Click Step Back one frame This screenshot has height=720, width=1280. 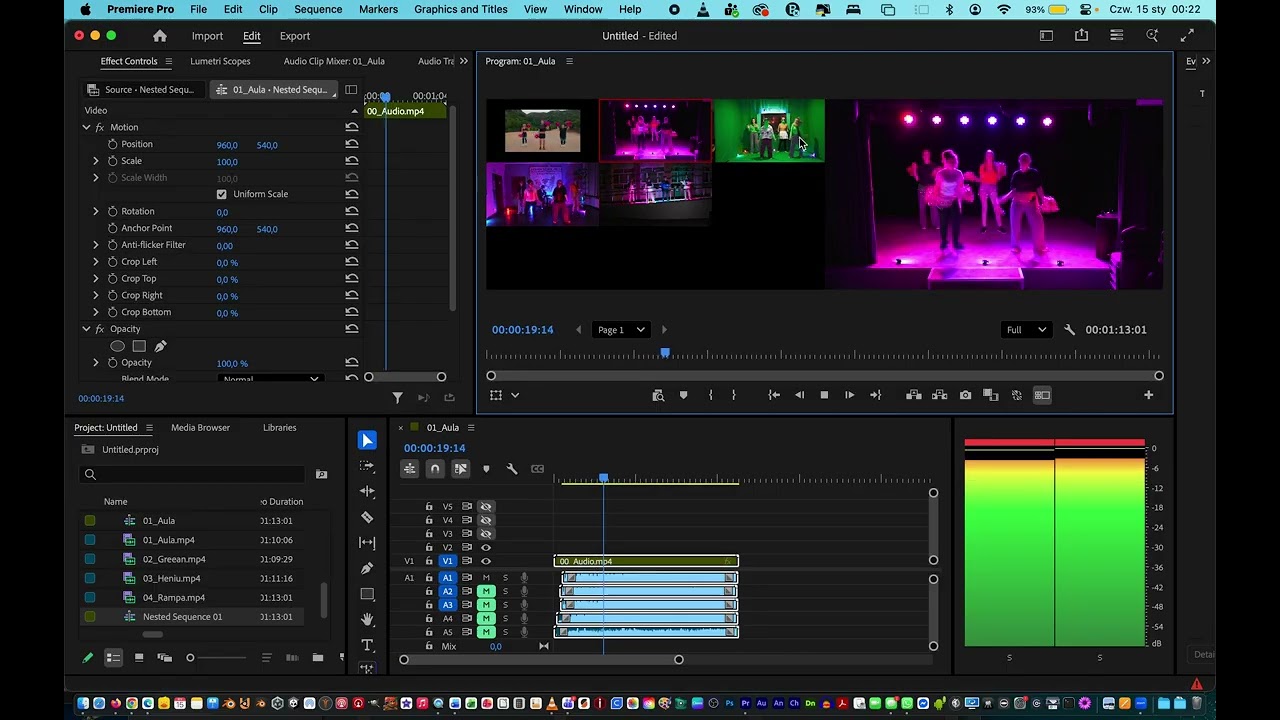[799, 395]
